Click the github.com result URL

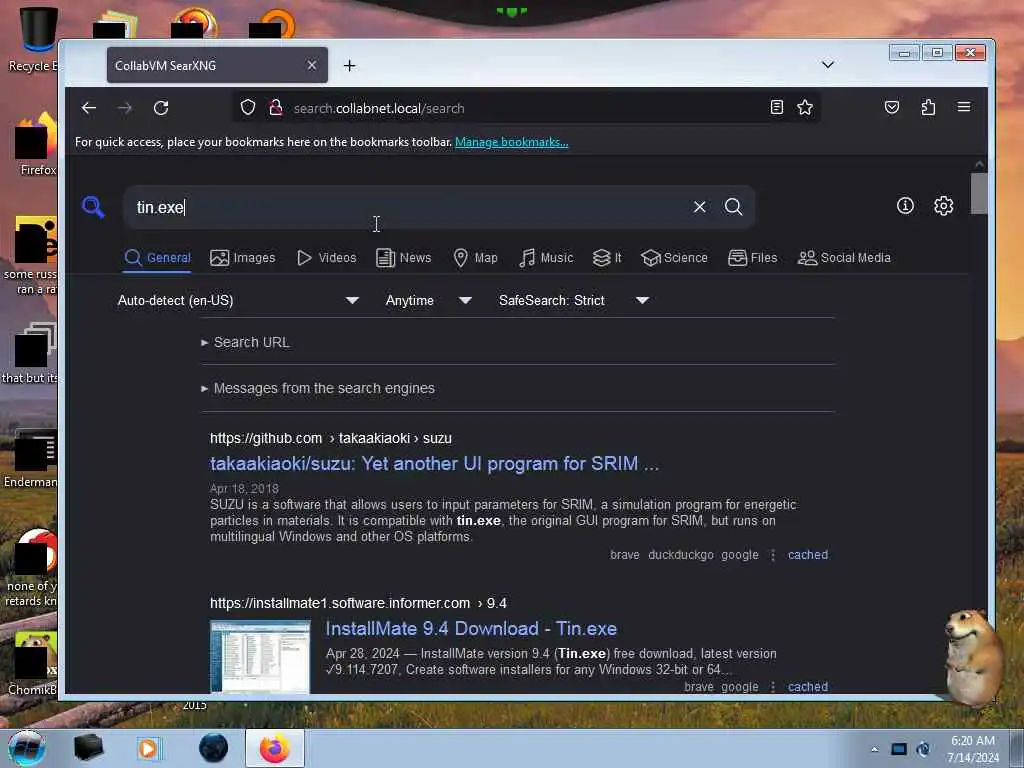tap(330, 438)
